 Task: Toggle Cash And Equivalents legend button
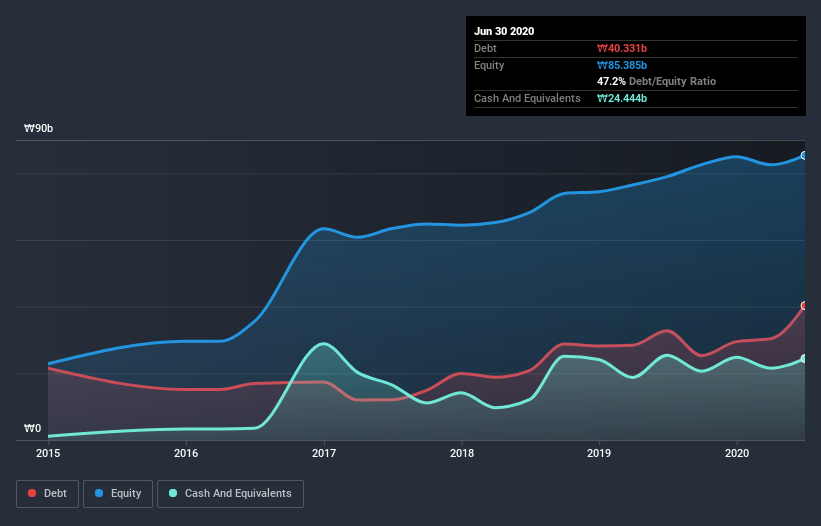point(230,494)
